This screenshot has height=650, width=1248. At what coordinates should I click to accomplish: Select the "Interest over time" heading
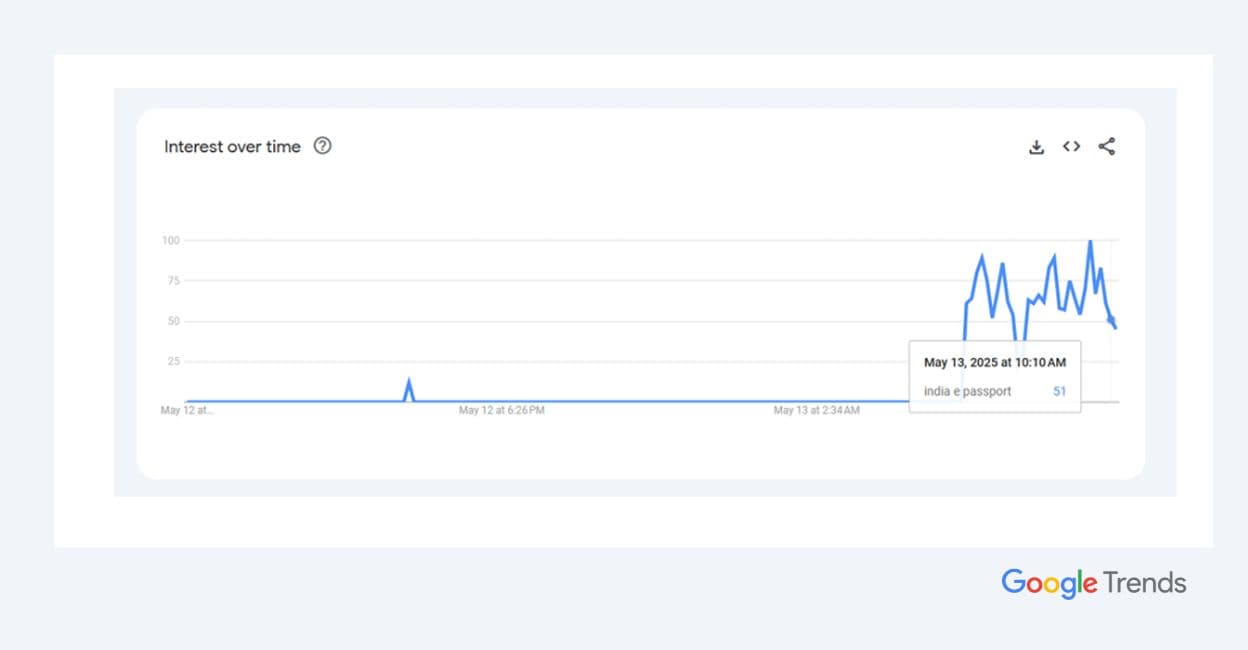pos(232,147)
